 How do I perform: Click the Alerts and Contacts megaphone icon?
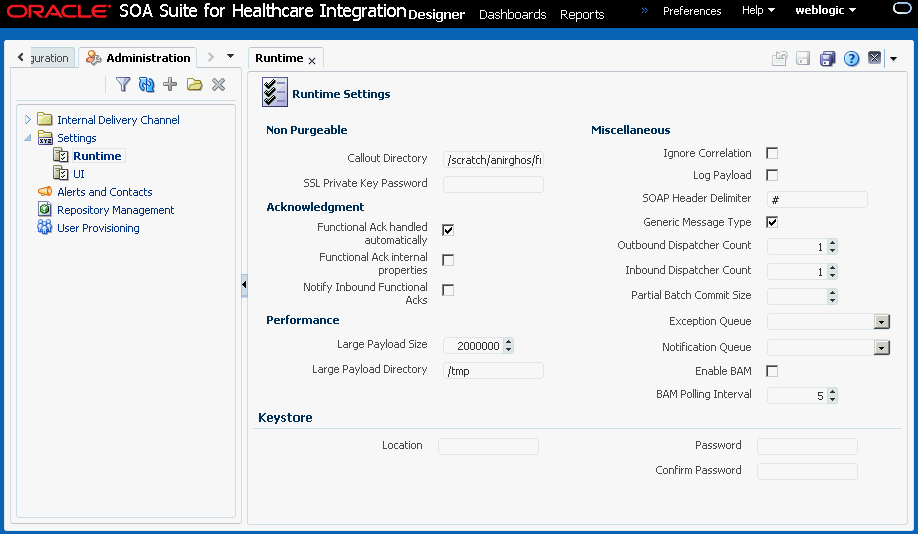[45, 191]
